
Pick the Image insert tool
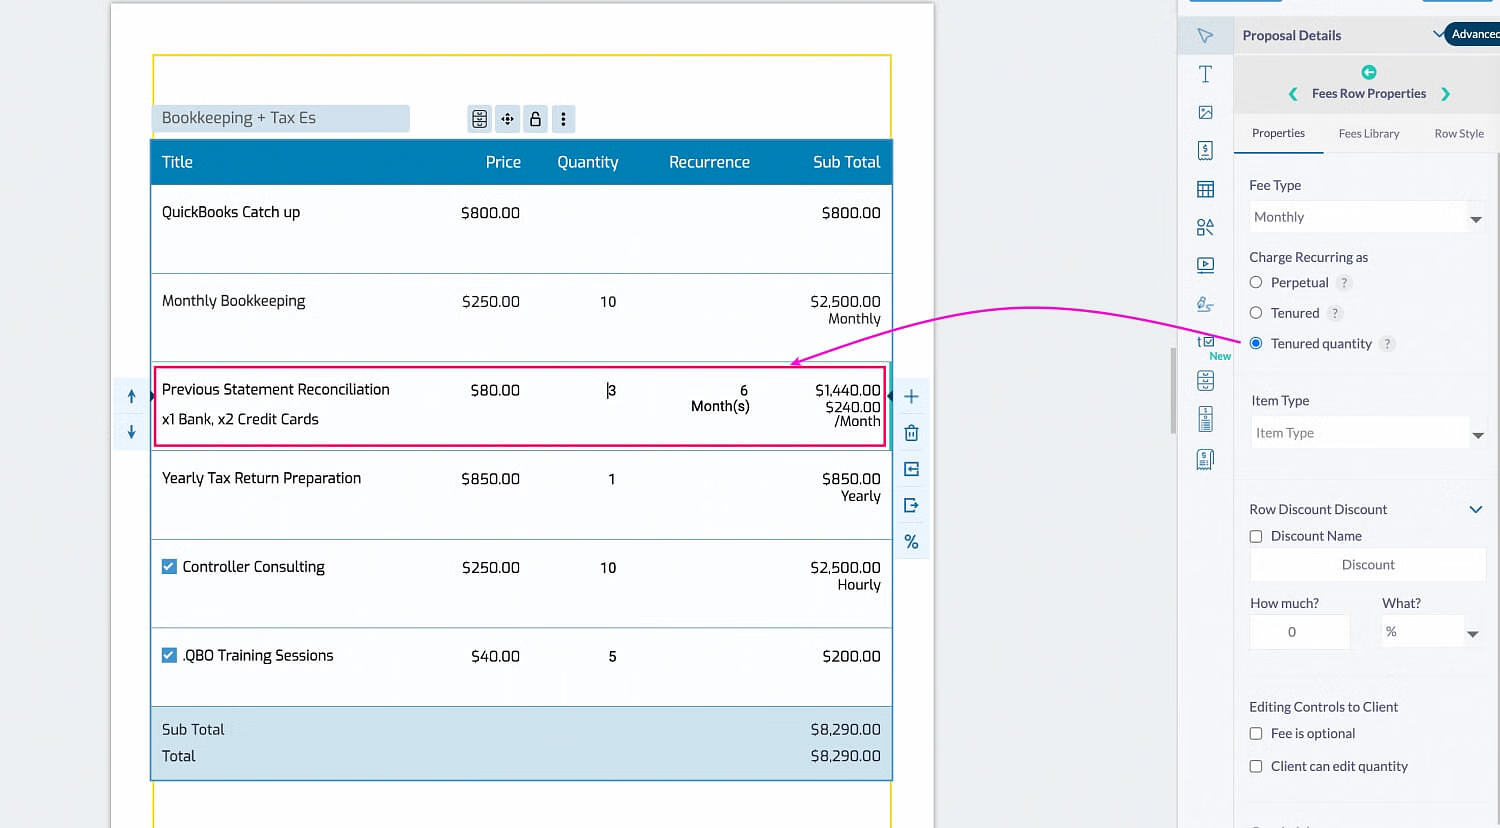(x=1205, y=113)
